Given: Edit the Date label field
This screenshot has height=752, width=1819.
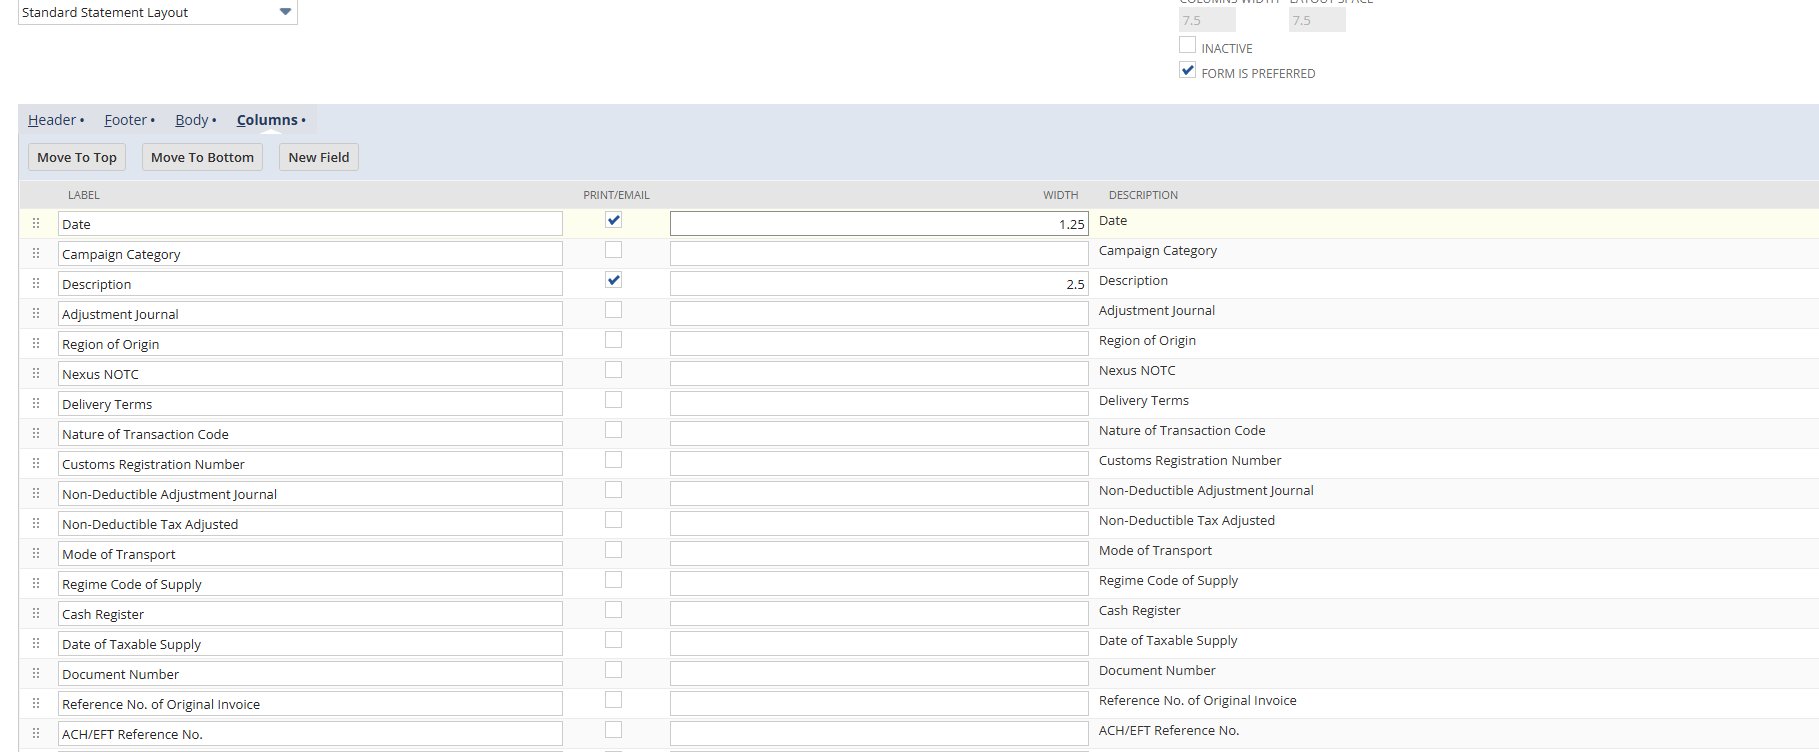Looking at the screenshot, I should tap(310, 224).
